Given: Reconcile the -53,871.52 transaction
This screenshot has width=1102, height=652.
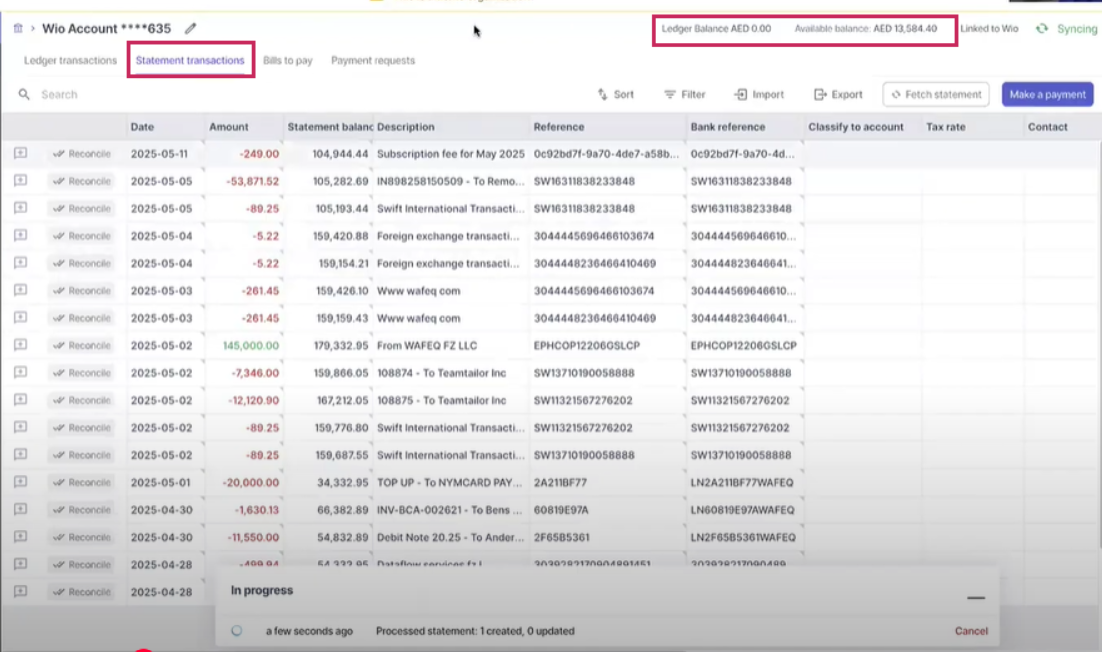Looking at the screenshot, I should tap(82, 181).
